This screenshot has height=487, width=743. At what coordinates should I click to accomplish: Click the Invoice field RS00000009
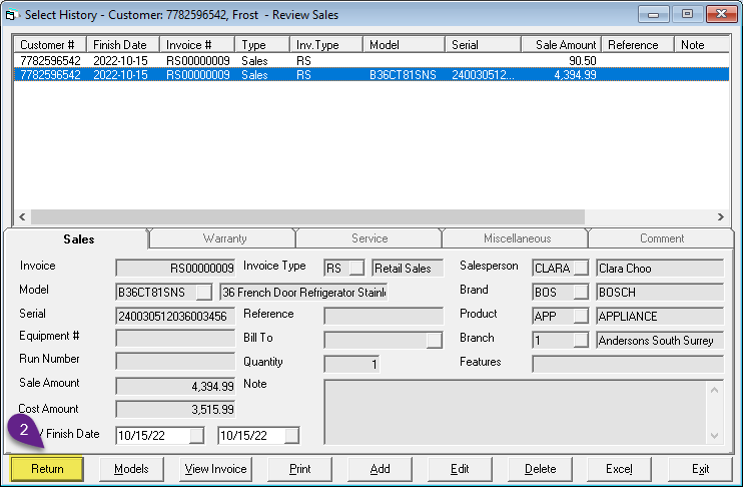(x=175, y=268)
